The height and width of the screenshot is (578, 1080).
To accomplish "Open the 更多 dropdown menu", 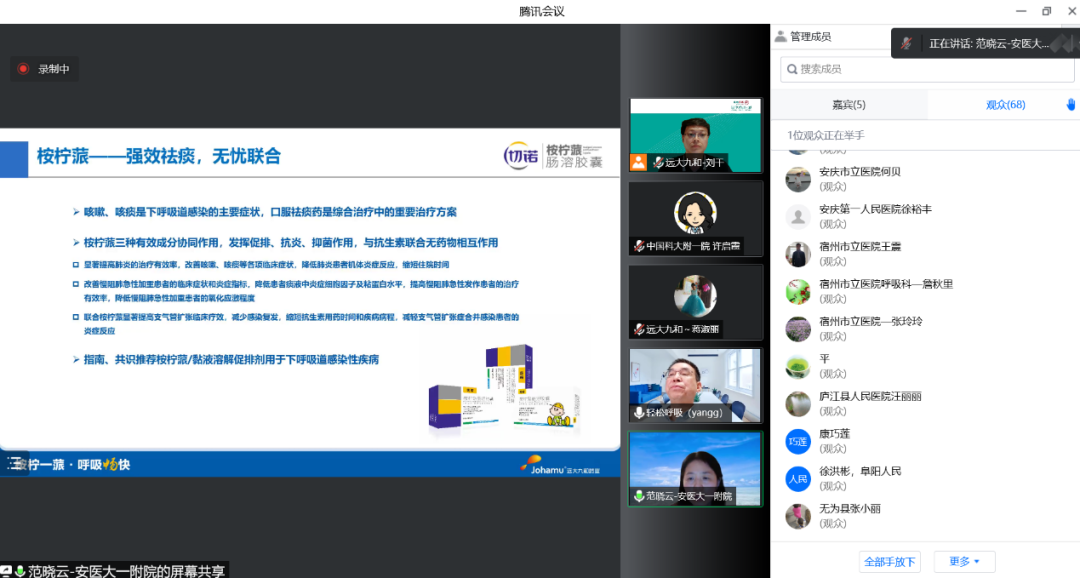I will pos(964,561).
